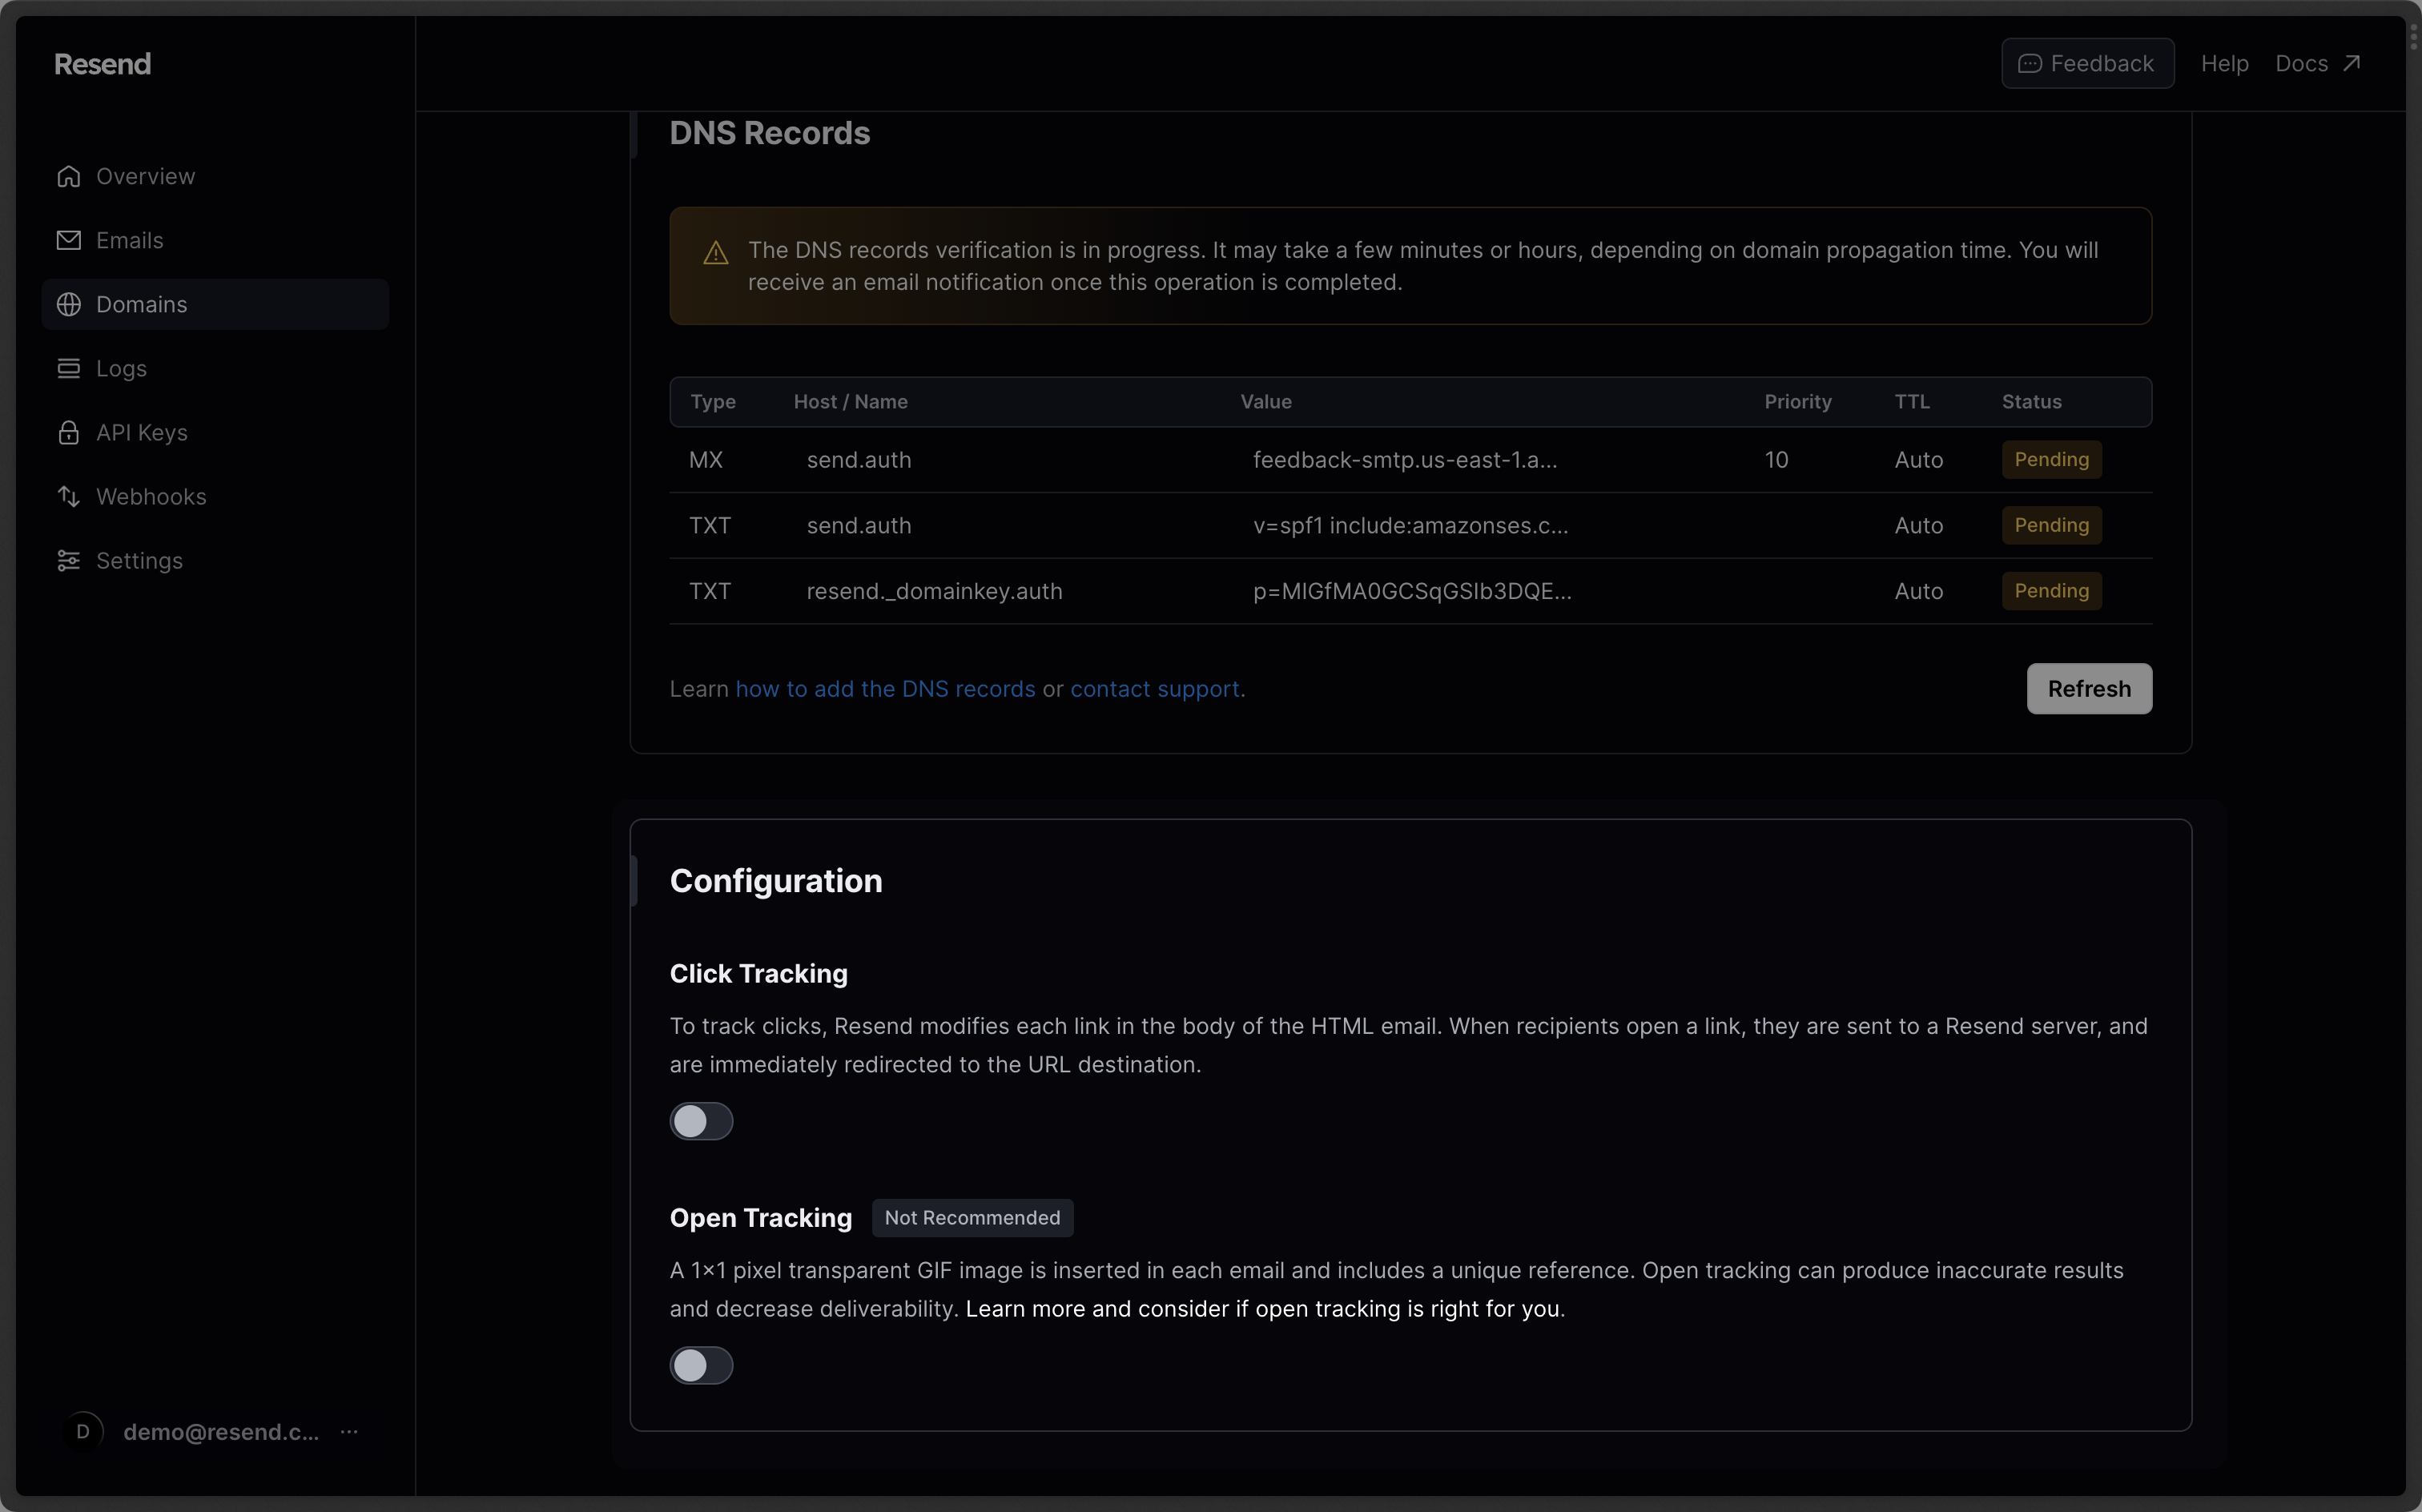Open the Overview page
Image resolution: width=2422 pixels, height=1512 pixels.
tap(215, 176)
